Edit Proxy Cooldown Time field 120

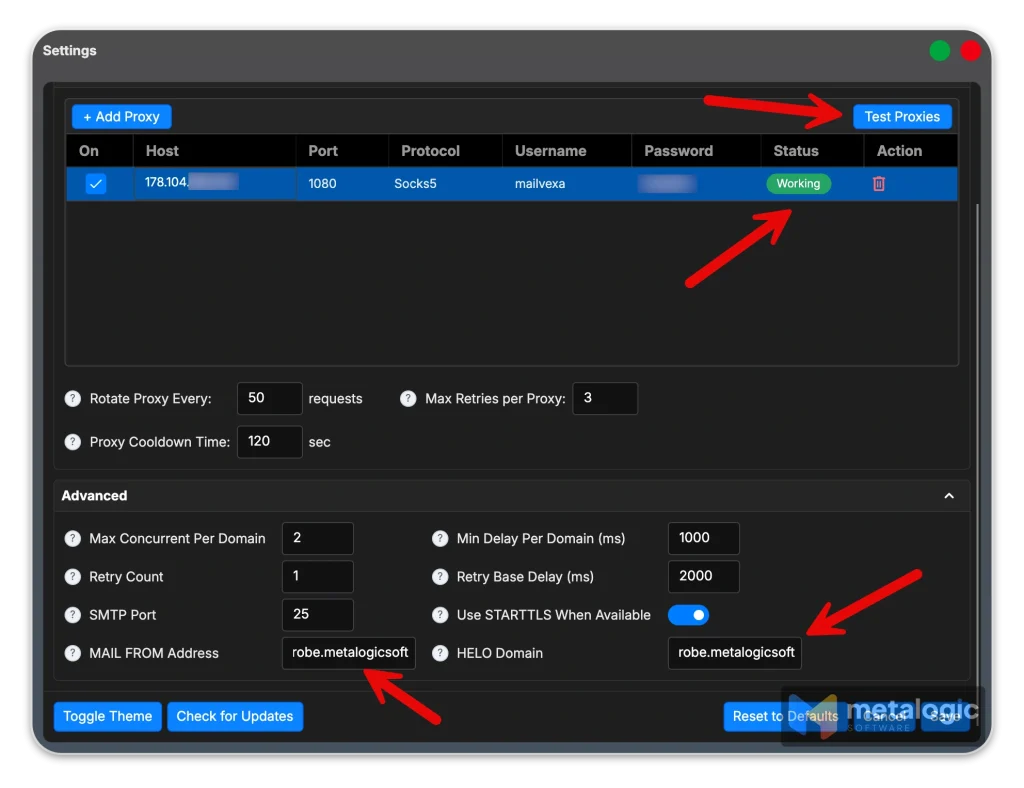270,442
